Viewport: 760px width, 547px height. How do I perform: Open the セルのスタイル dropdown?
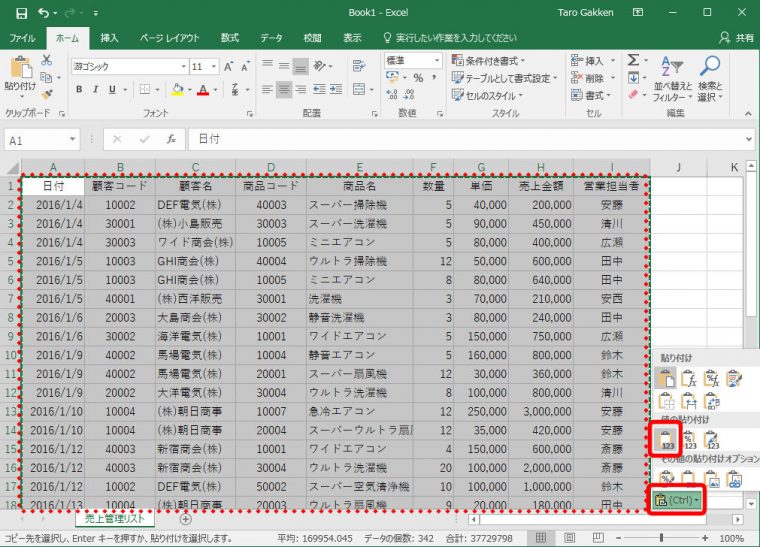click(487, 95)
